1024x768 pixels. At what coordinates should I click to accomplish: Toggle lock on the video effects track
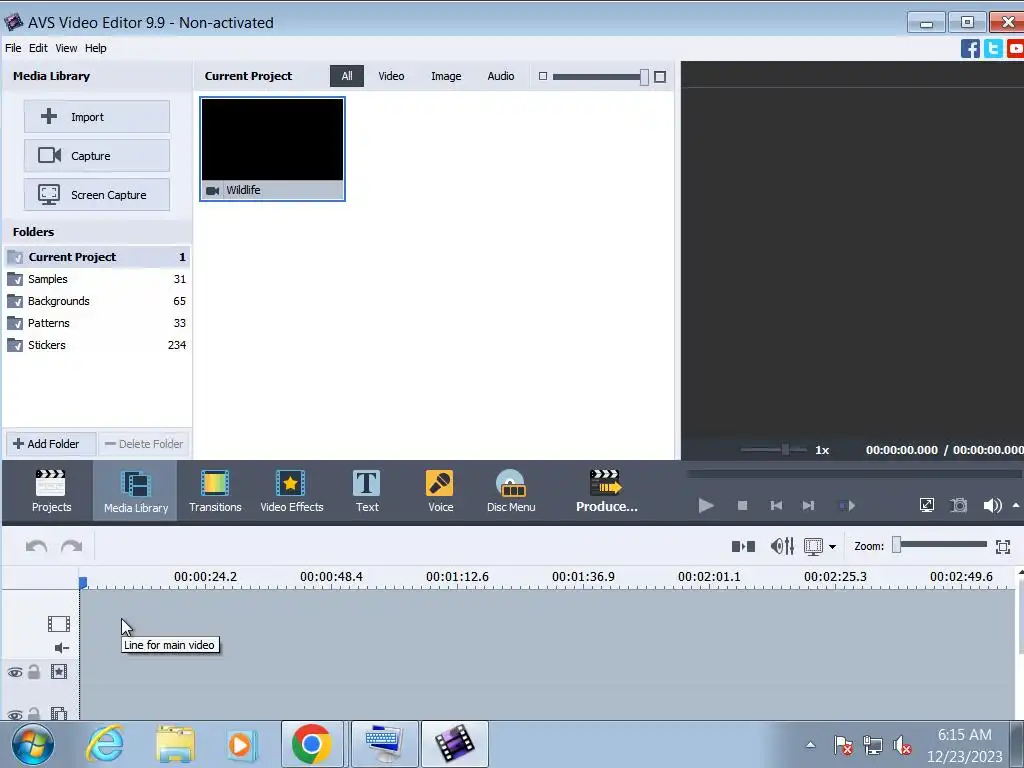coord(34,671)
